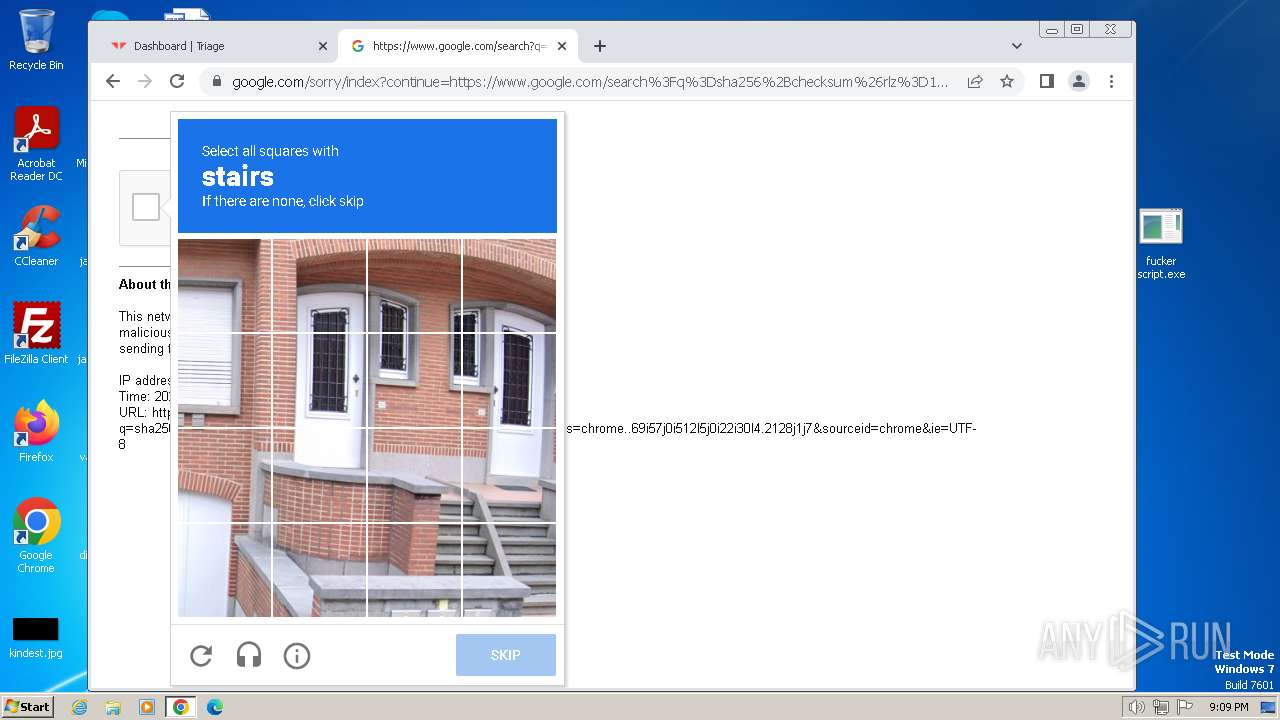Select captcha tile with staircase railing
The height and width of the screenshot is (720, 1280).
(x=509, y=569)
